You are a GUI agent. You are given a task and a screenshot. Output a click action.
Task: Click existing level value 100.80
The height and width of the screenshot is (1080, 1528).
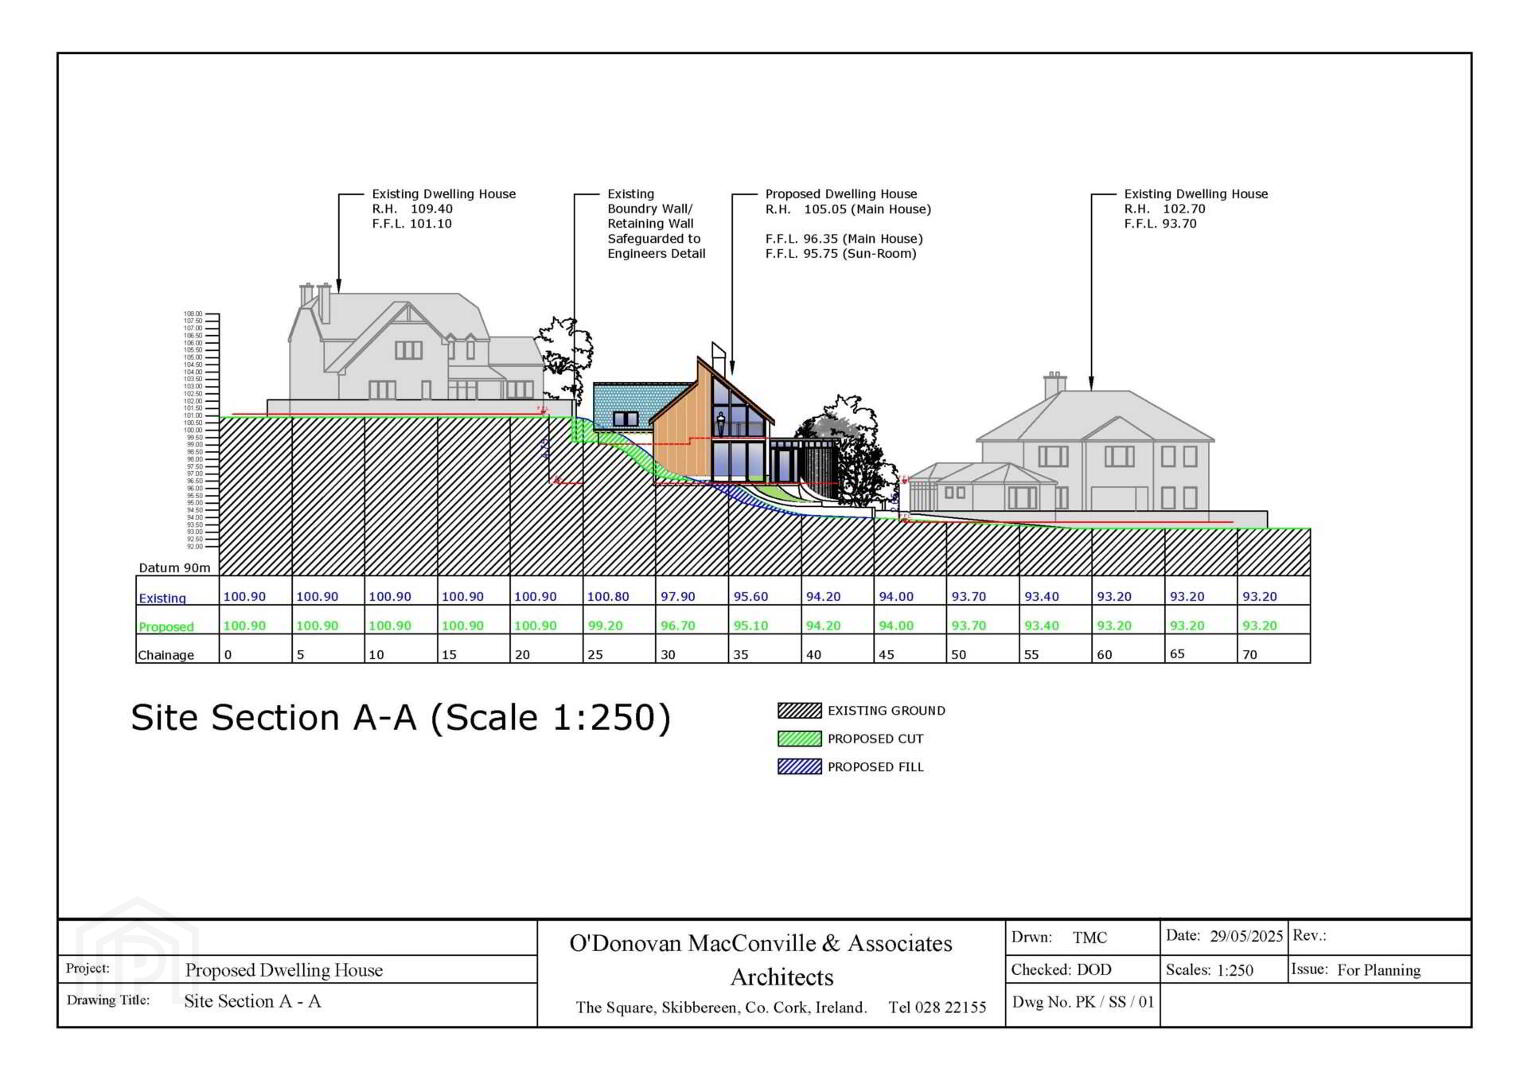[608, 597]
